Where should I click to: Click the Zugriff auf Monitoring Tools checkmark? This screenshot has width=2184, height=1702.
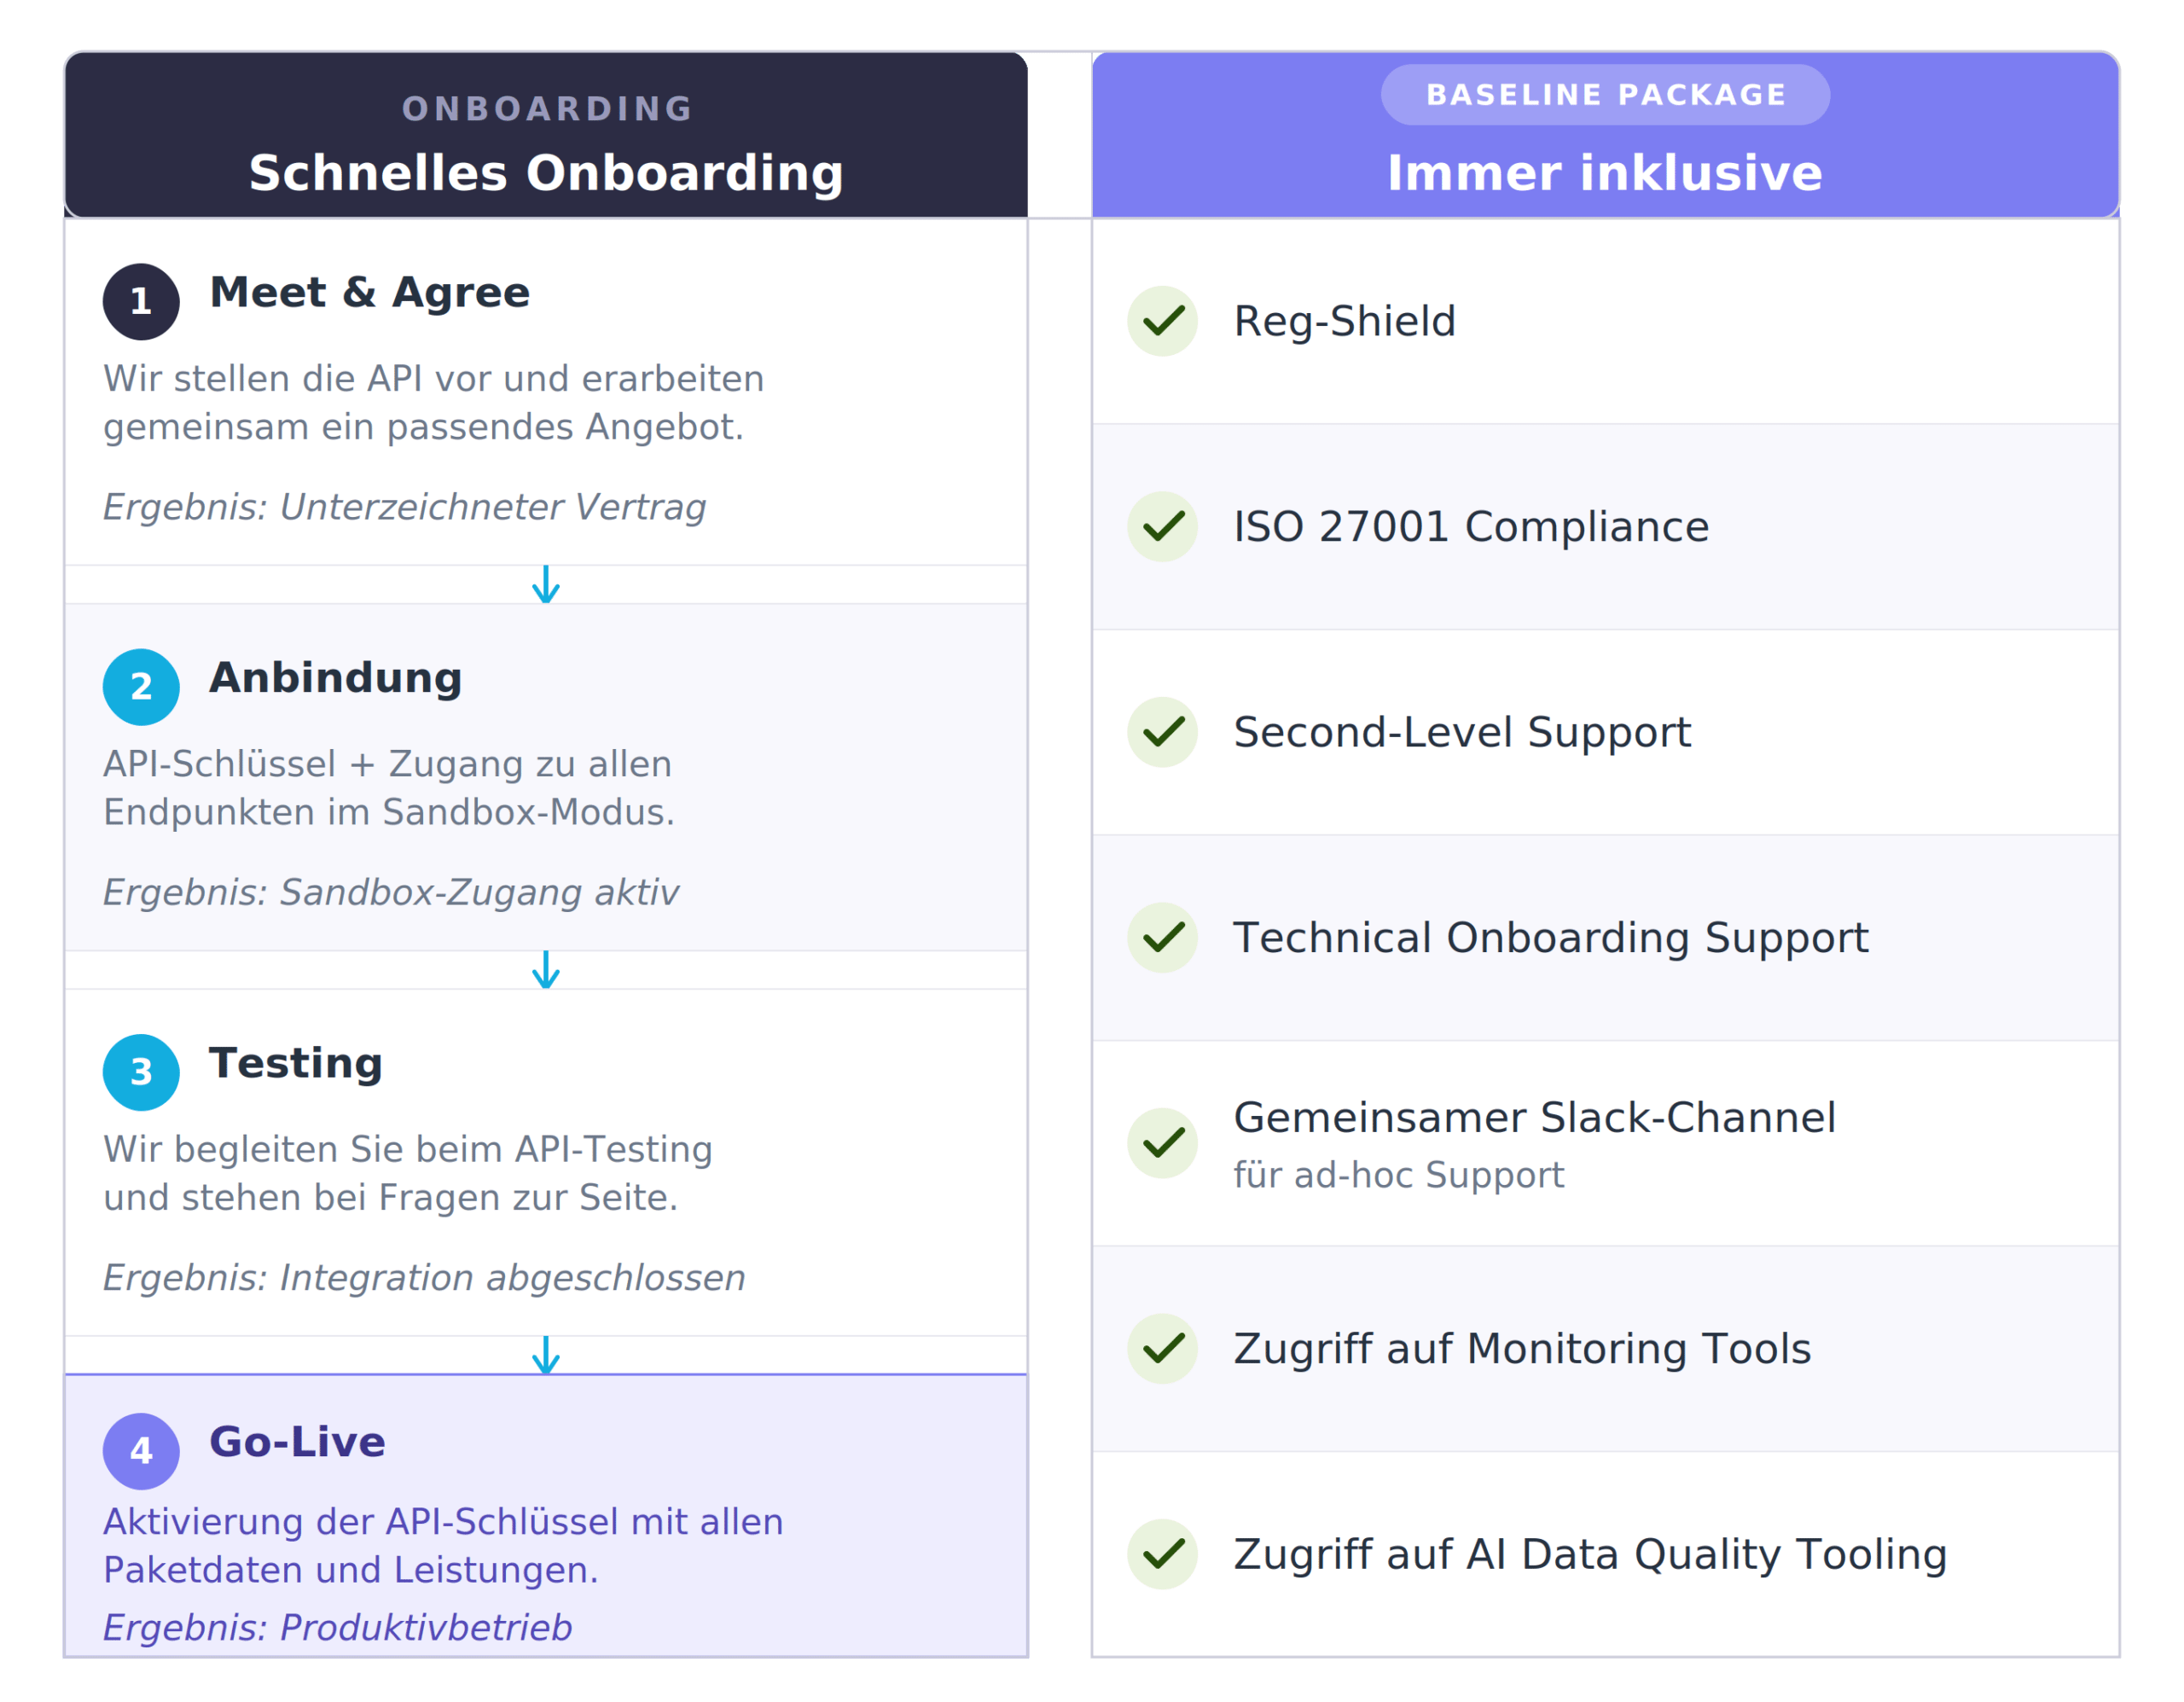click(x=1162, y=1349)
